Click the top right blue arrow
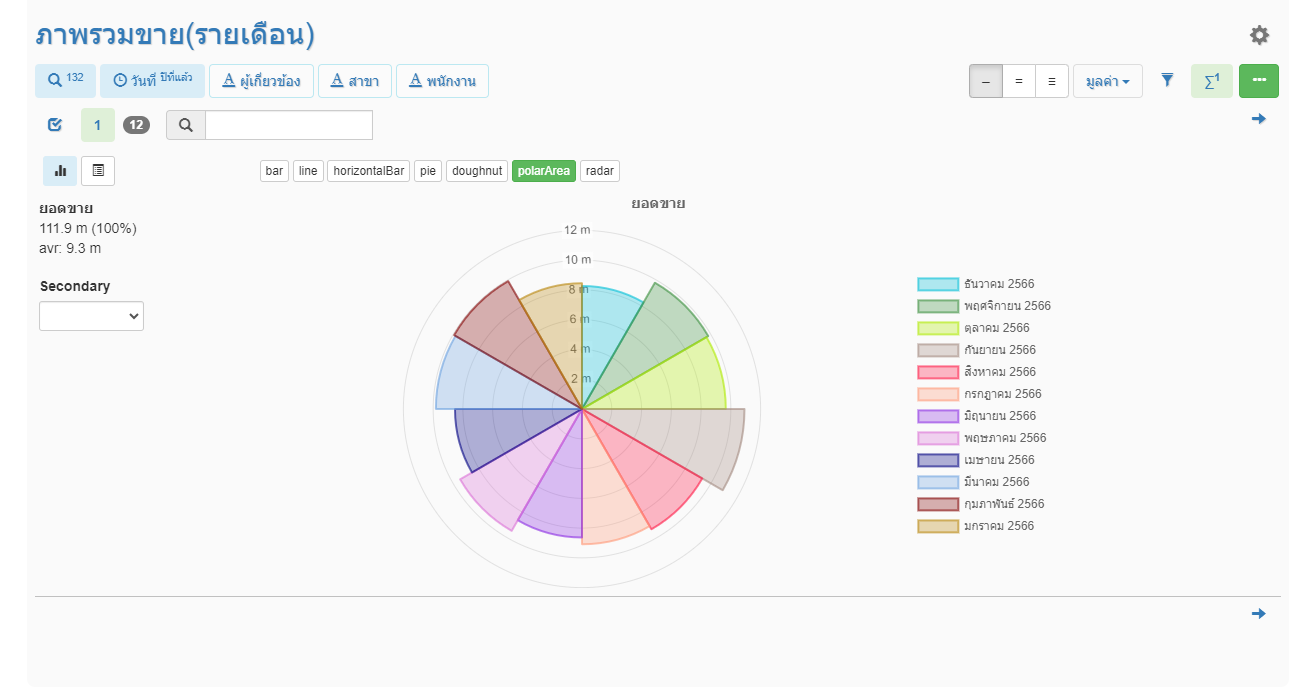The image size is (1300, 691). 1258,119
